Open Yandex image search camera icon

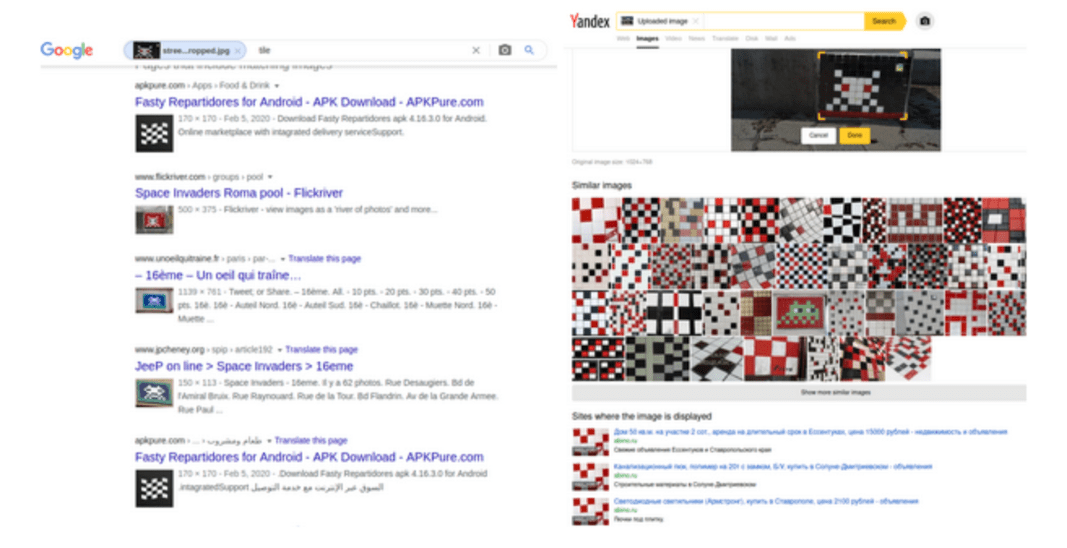(x=924, y=21)
